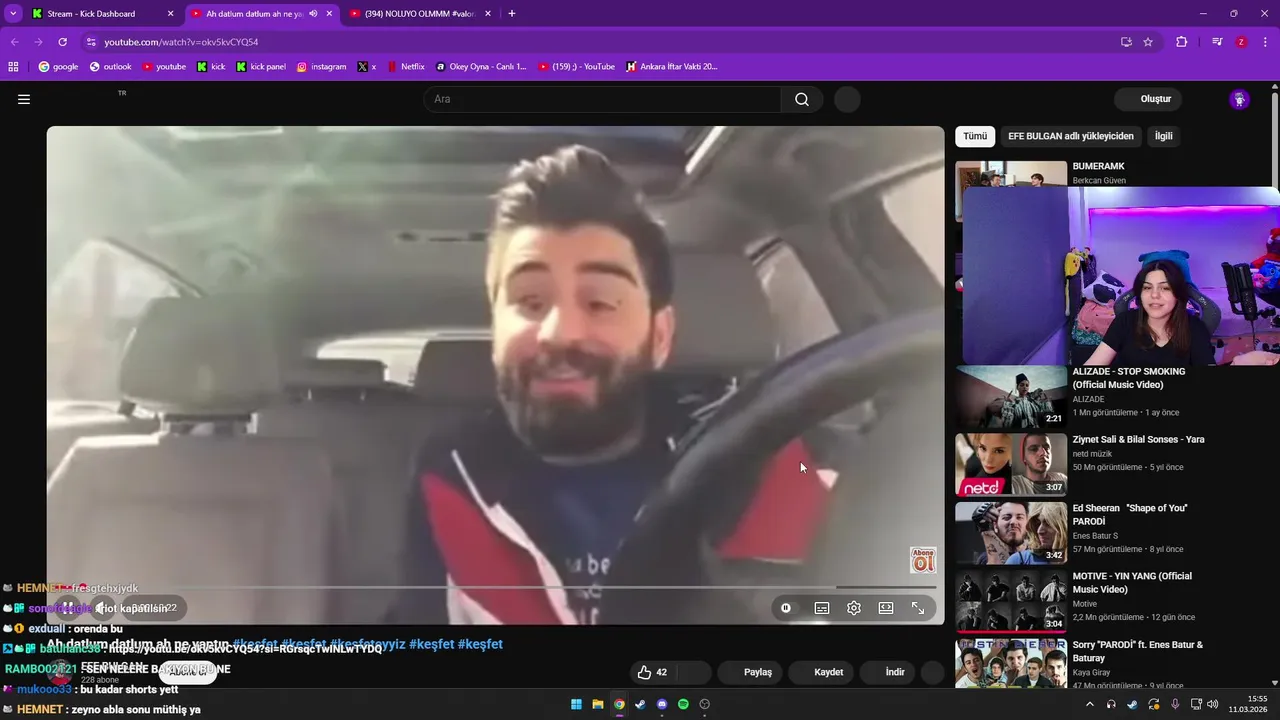Open File Explorer from the taskbar
The width and height of the screenshot is (1280, 720).
tap(597, 704)
